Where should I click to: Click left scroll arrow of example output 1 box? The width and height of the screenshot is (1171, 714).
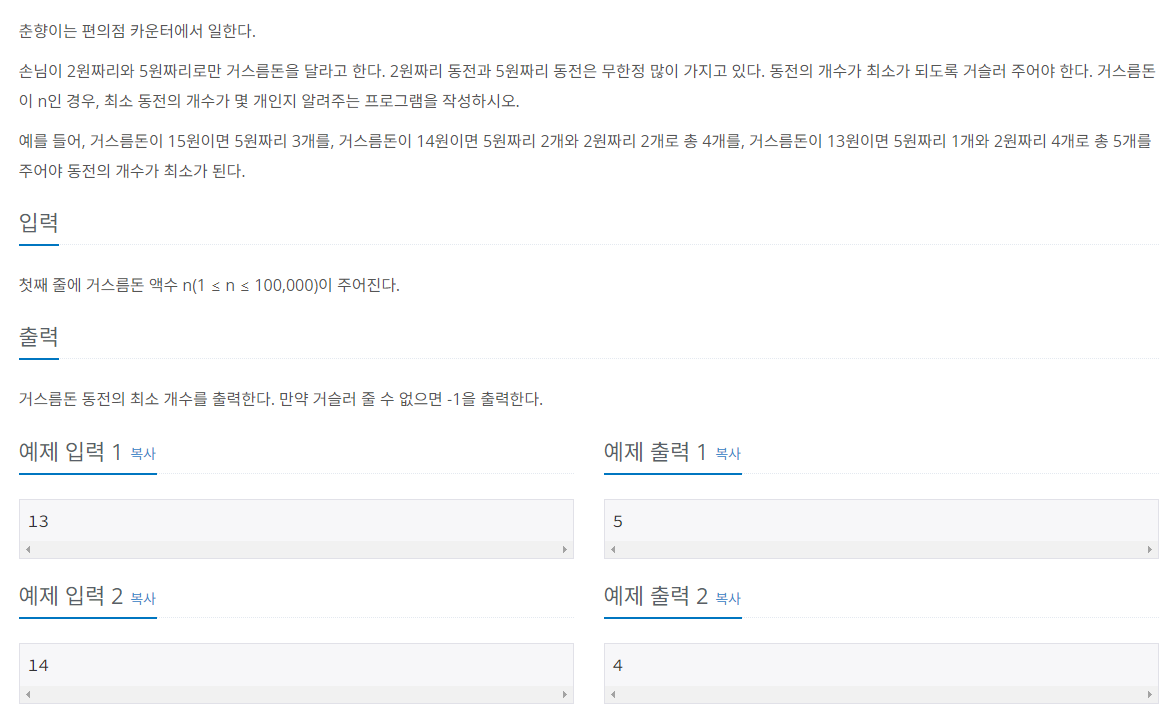point(613,550)
